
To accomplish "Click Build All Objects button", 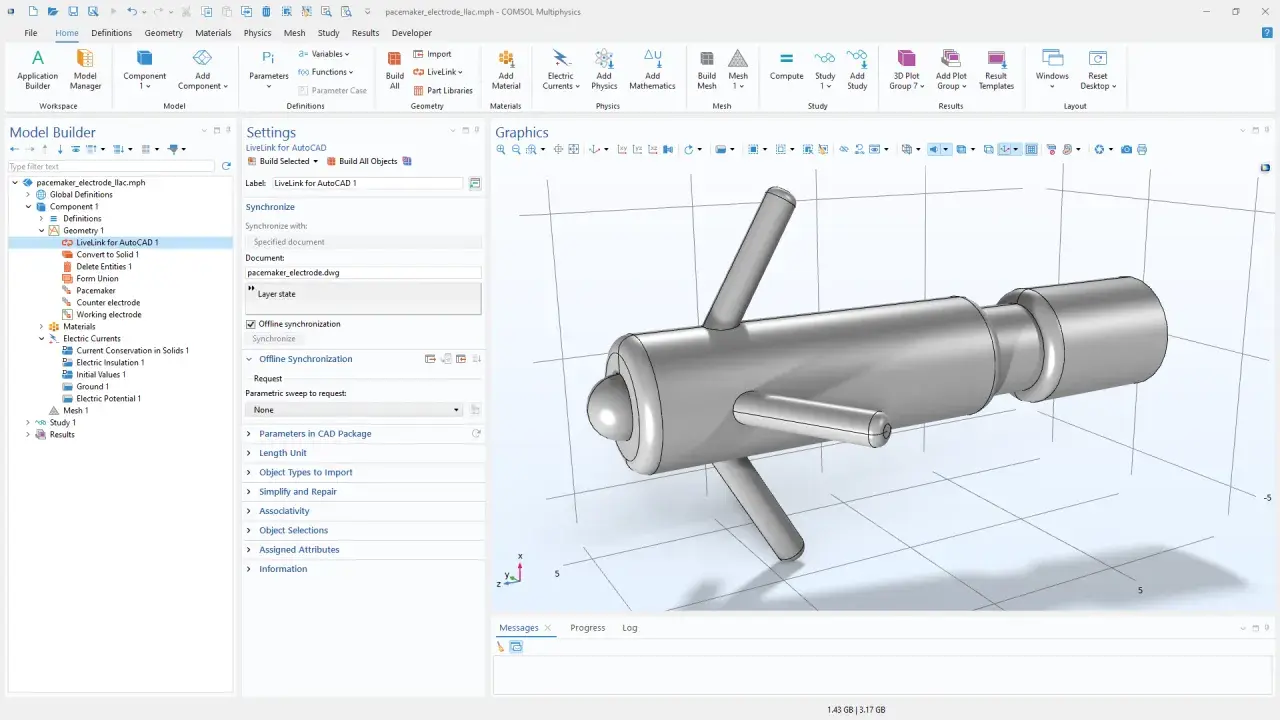I will [361, 161].
